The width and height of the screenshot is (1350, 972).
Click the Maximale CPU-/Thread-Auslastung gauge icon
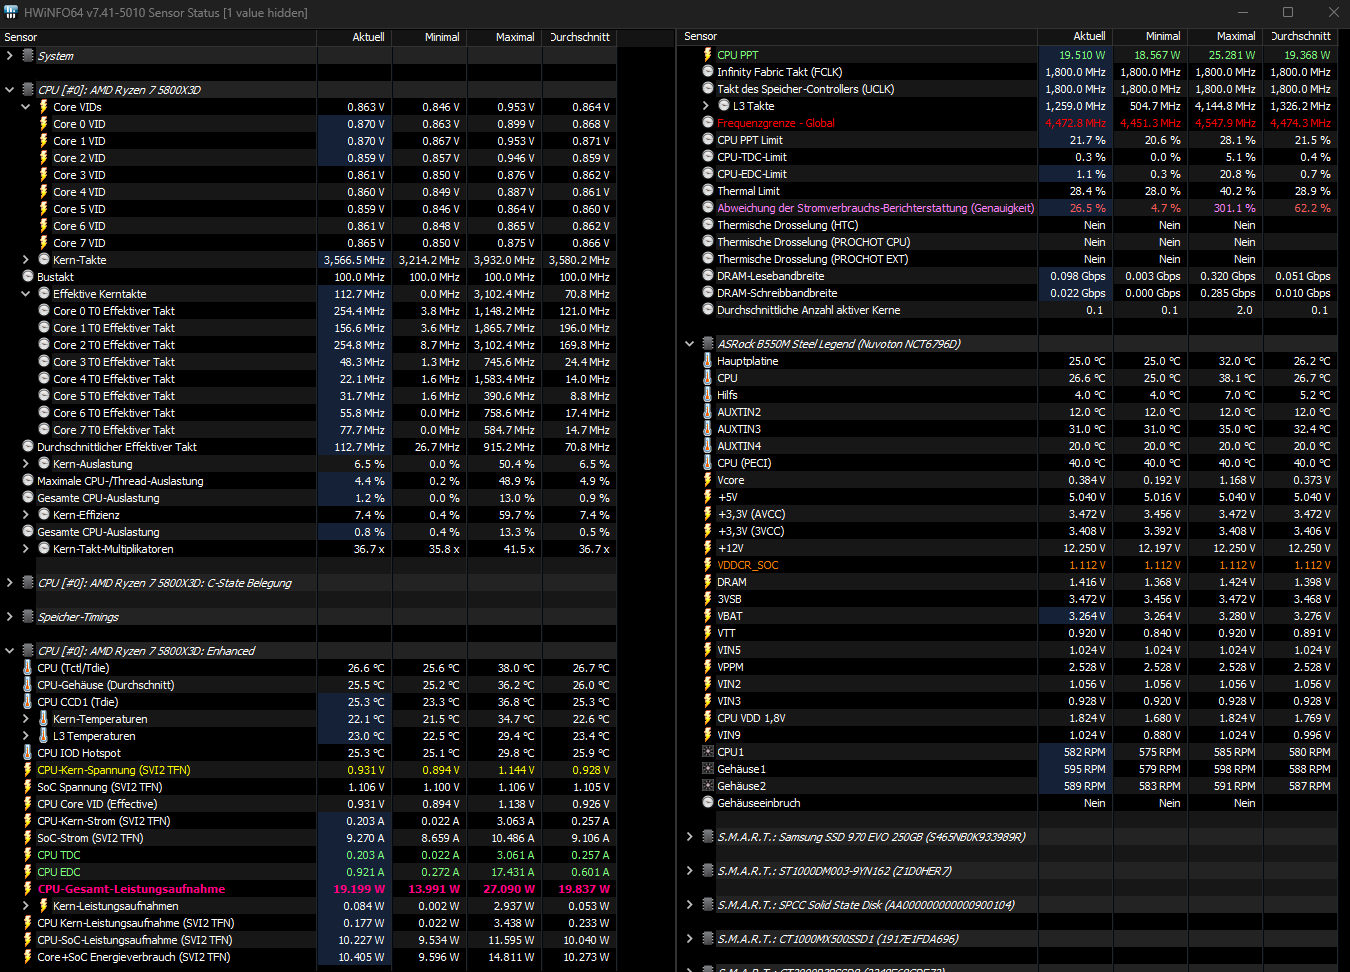click(x=28, y=481)
